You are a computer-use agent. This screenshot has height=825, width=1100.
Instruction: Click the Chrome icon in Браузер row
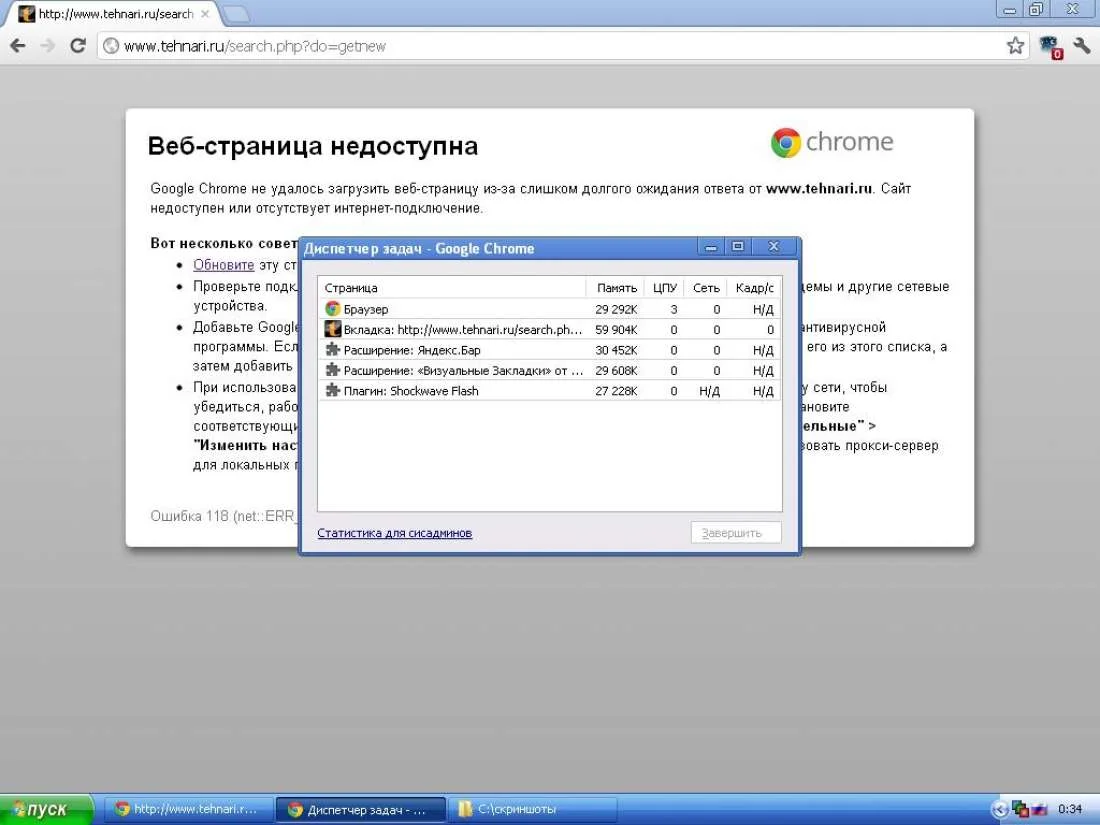333,309
